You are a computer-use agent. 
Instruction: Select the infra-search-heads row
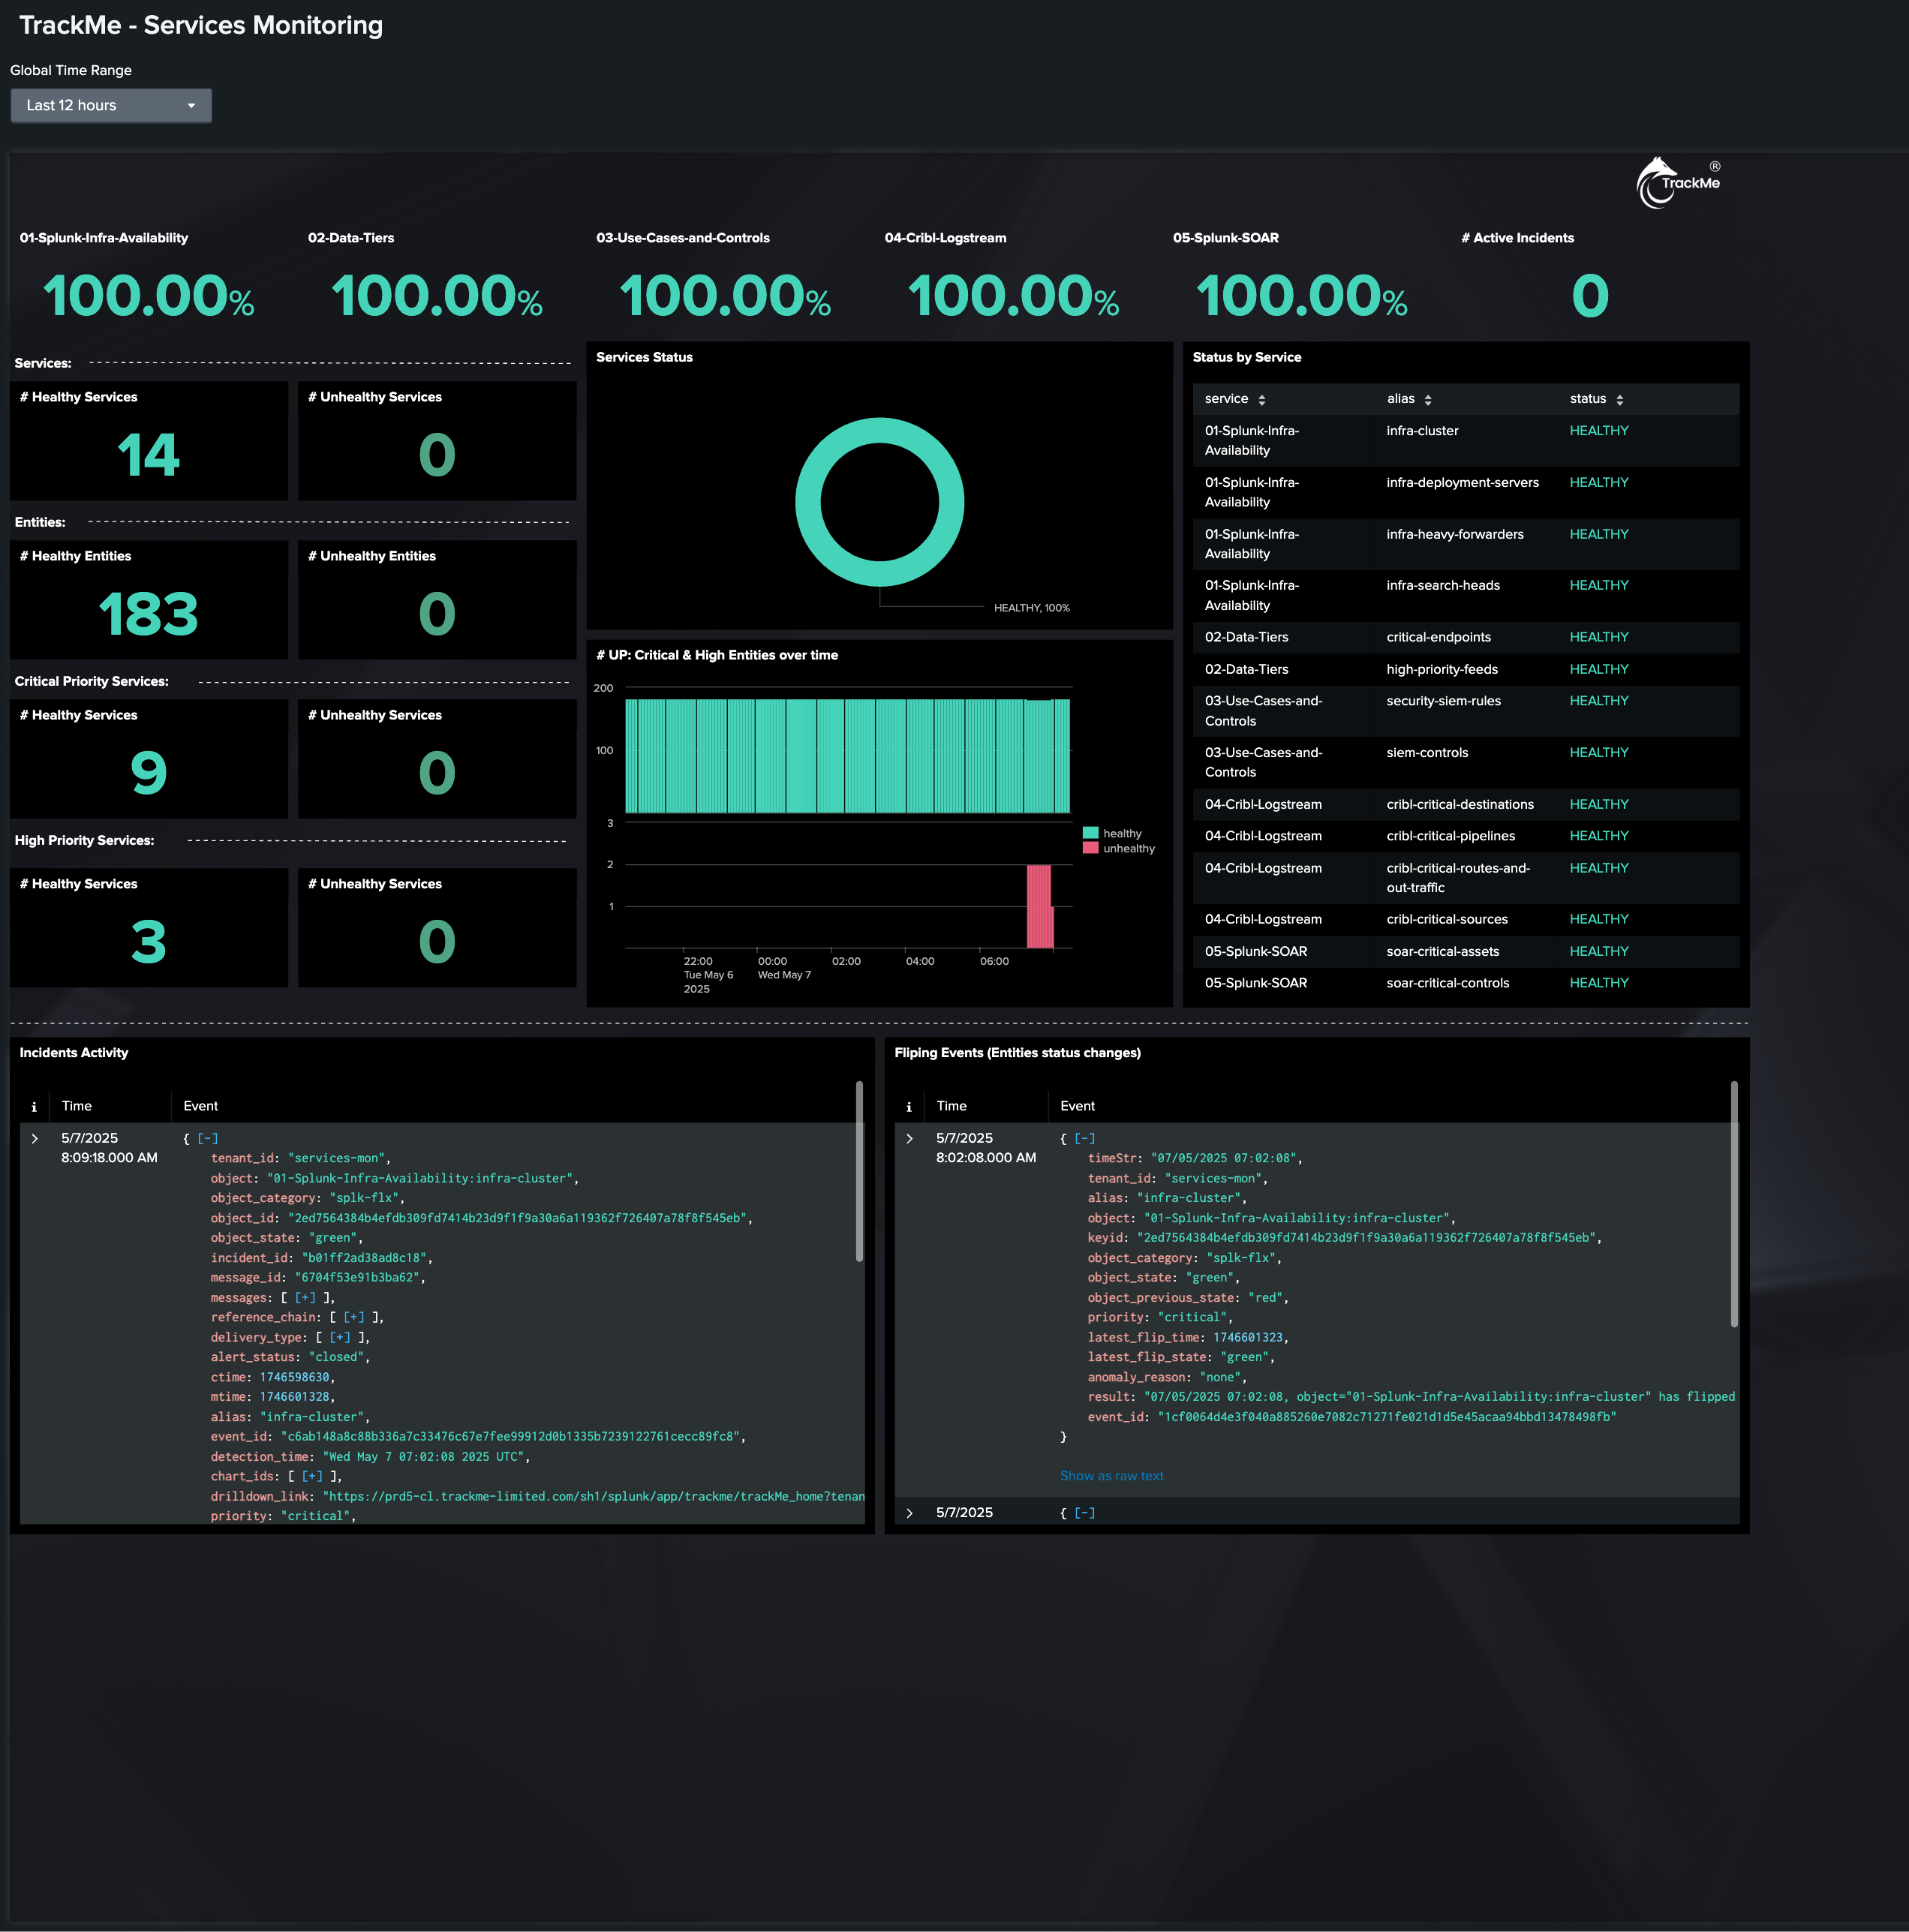pyautogui.click(x=1466, y=595)
